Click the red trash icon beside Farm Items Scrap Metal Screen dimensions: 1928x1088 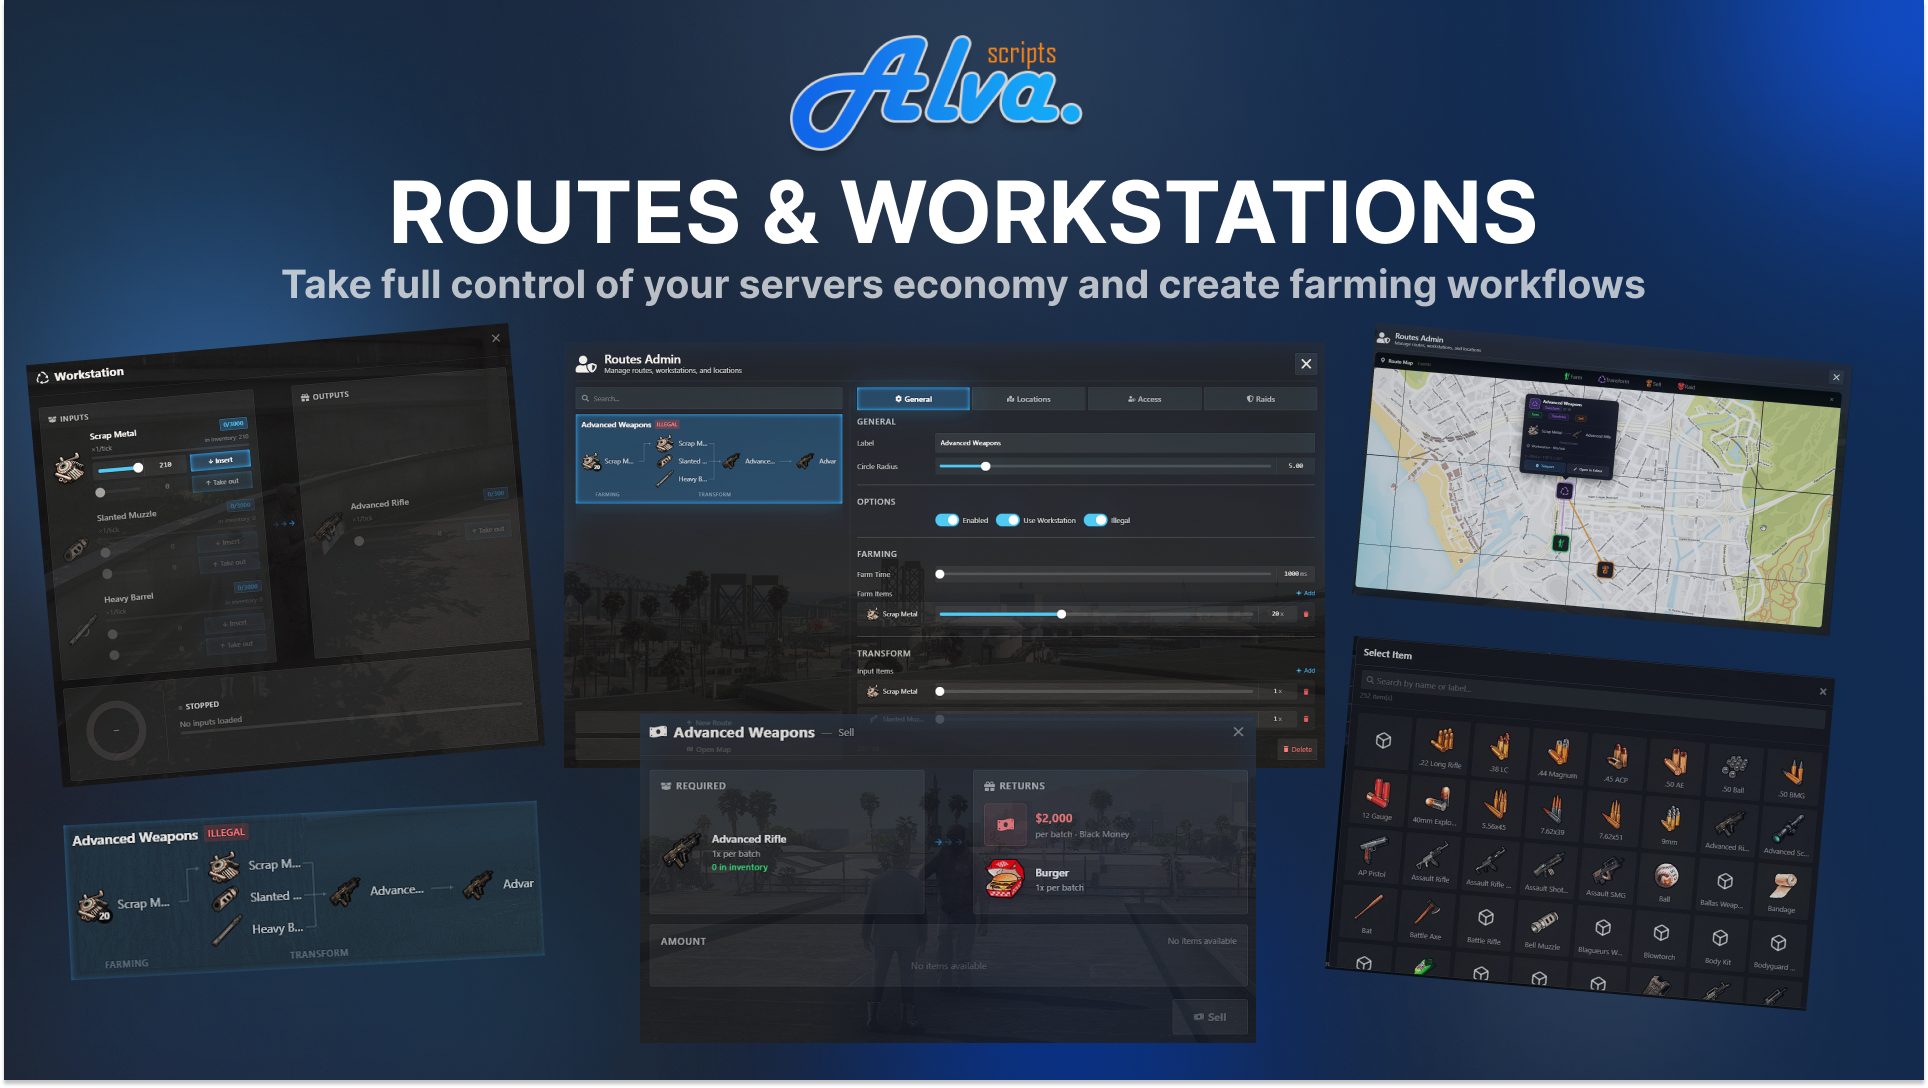coord(1305,614)
